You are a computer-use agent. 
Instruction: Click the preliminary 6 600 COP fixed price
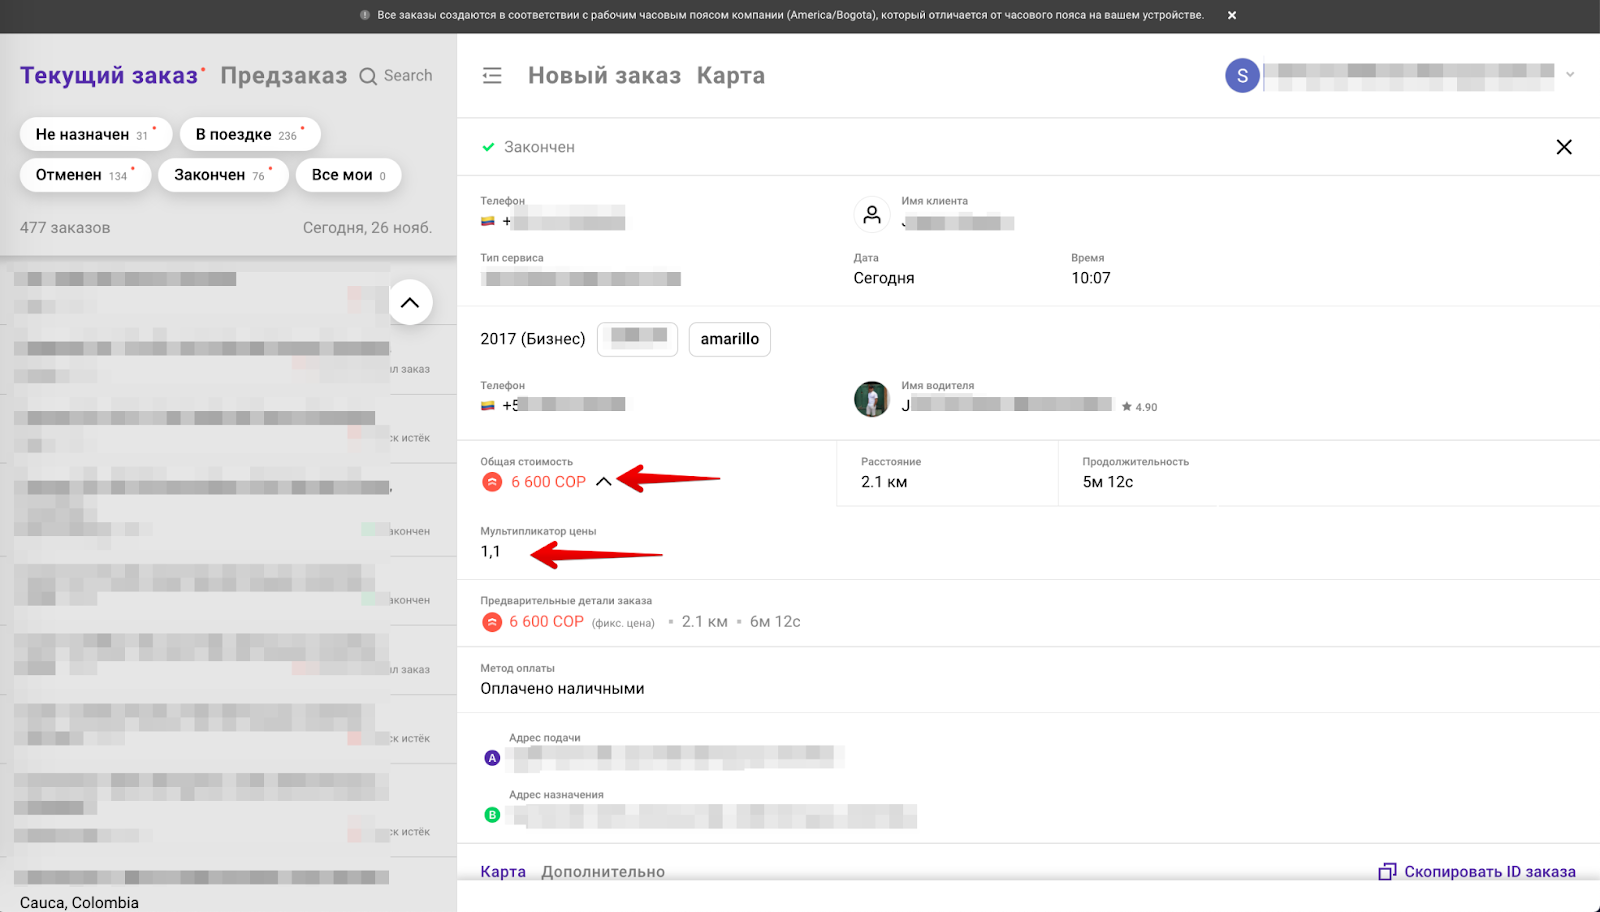click(546, 622)
